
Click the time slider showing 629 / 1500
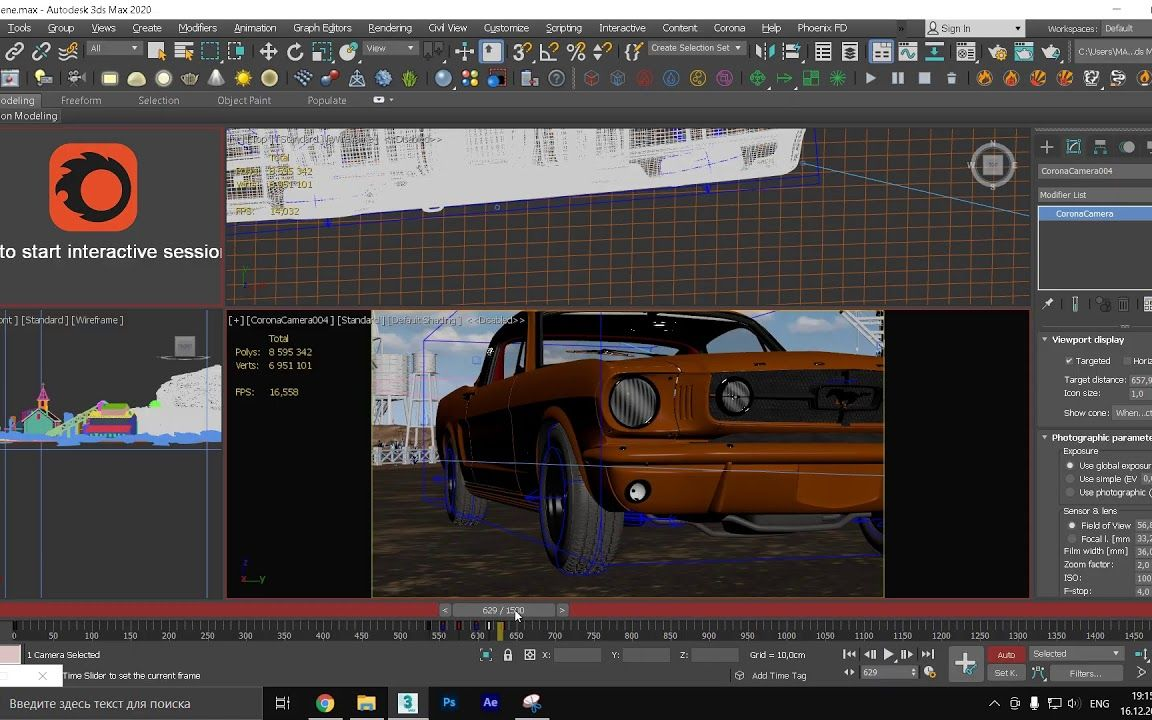(503, 610)
